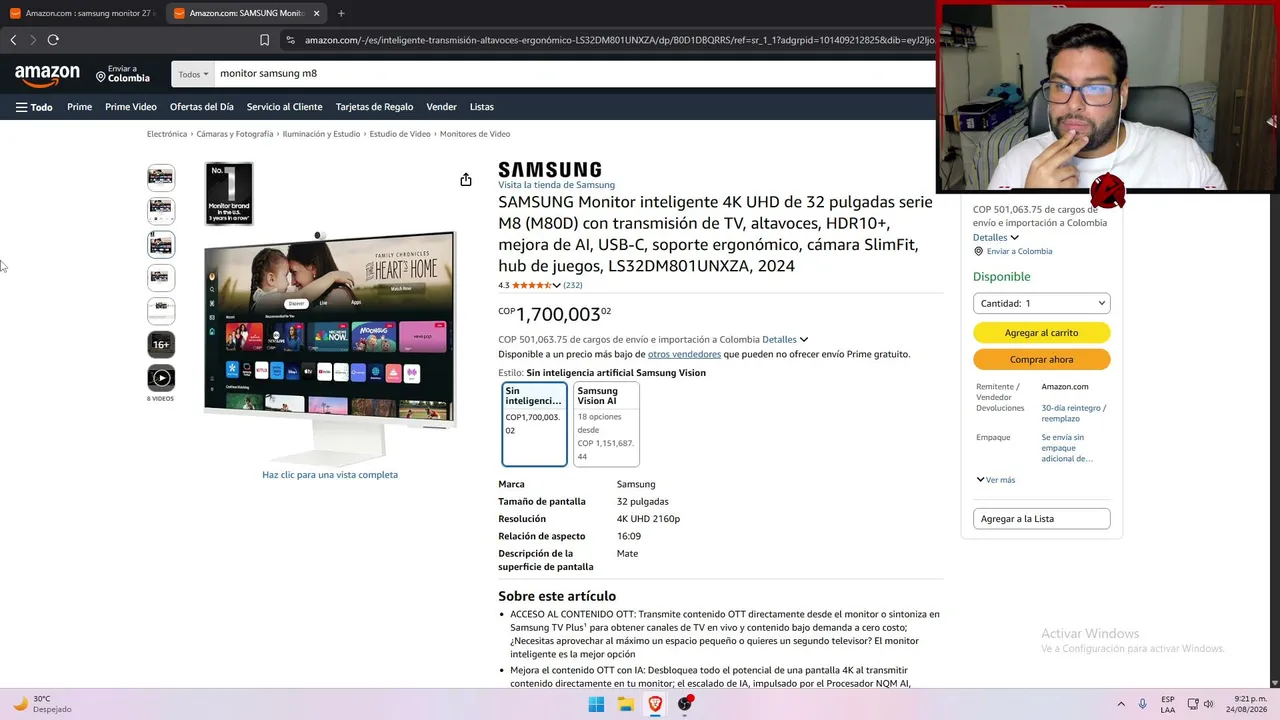Image resolution: width=1280 pixels, height=720 pixels.
Task: Click Agregar al carrito button
Action: pyautogui.click(x=1042, y=333)
